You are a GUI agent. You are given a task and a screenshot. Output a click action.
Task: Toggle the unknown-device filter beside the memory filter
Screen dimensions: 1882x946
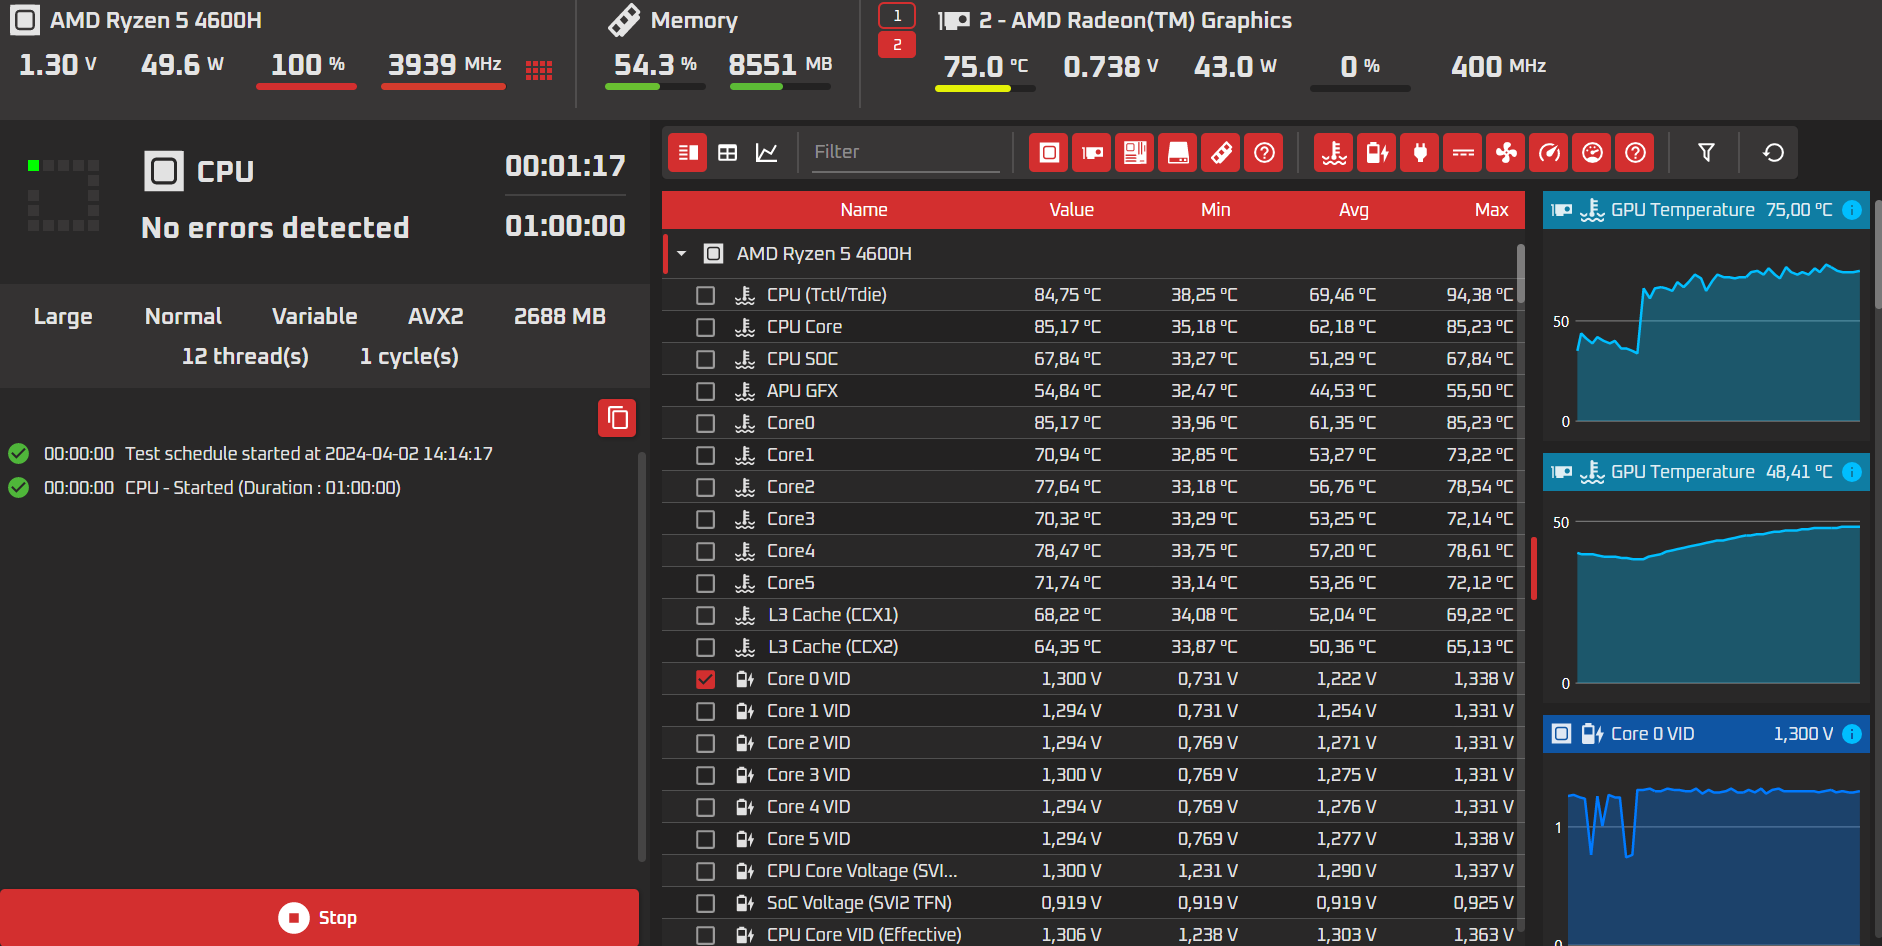1264,152
